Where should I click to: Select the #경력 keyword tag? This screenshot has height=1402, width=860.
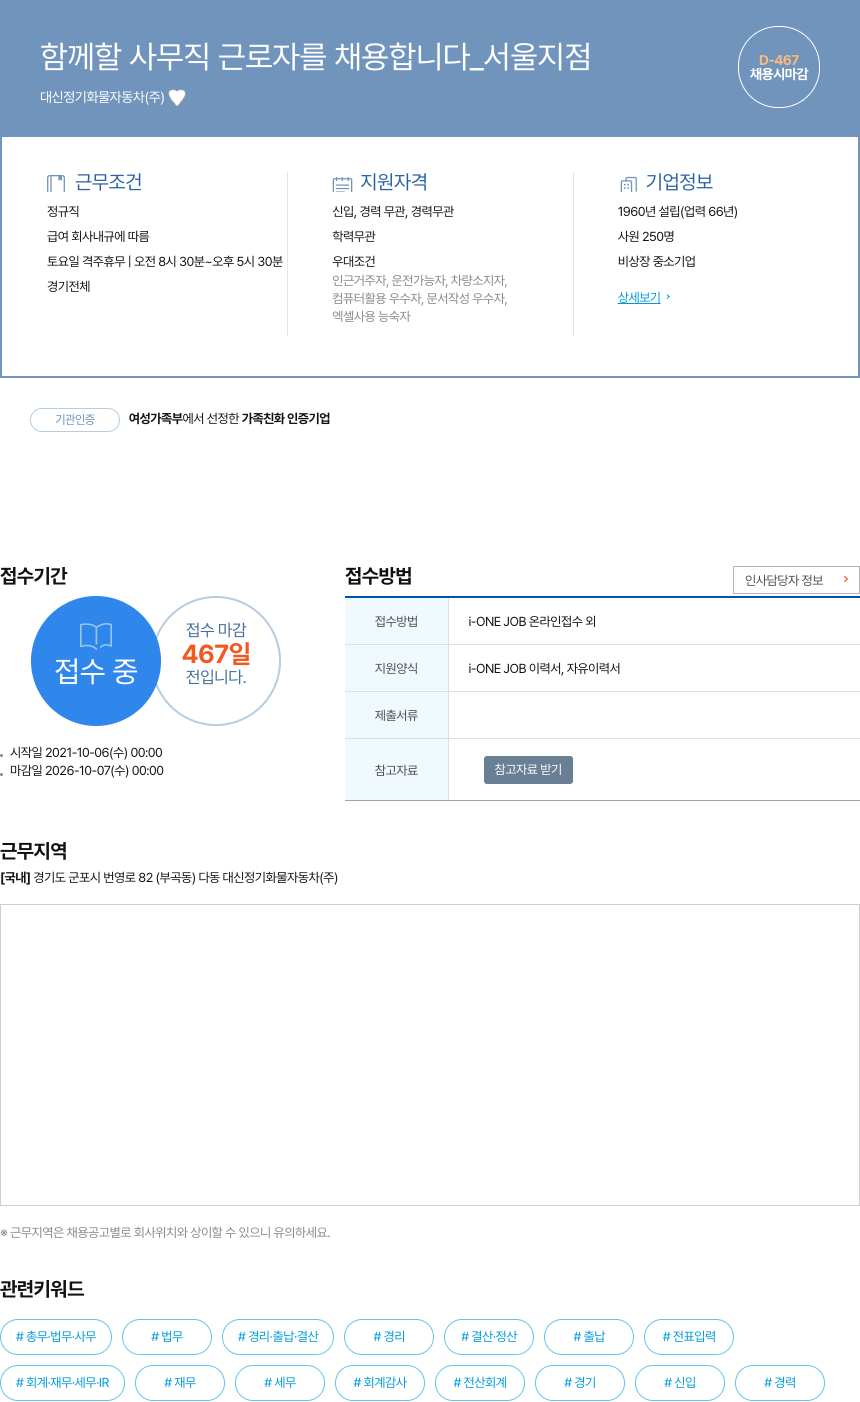pyautogui.click(x=780, y=1383)
